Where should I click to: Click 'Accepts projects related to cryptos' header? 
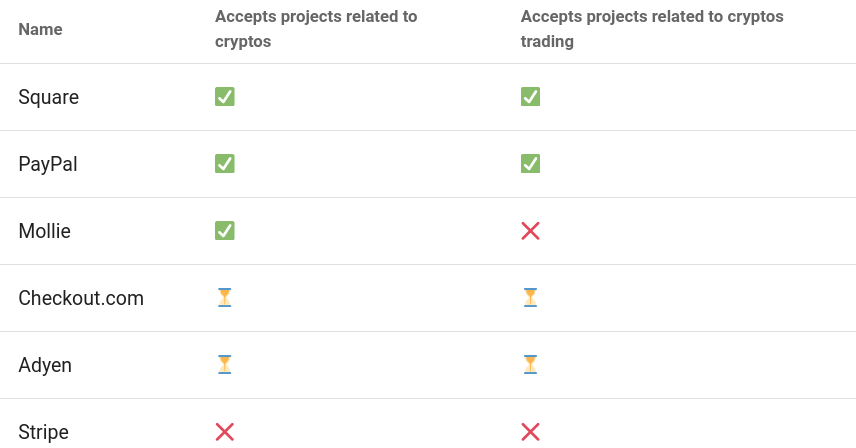(x=316, y=29)
